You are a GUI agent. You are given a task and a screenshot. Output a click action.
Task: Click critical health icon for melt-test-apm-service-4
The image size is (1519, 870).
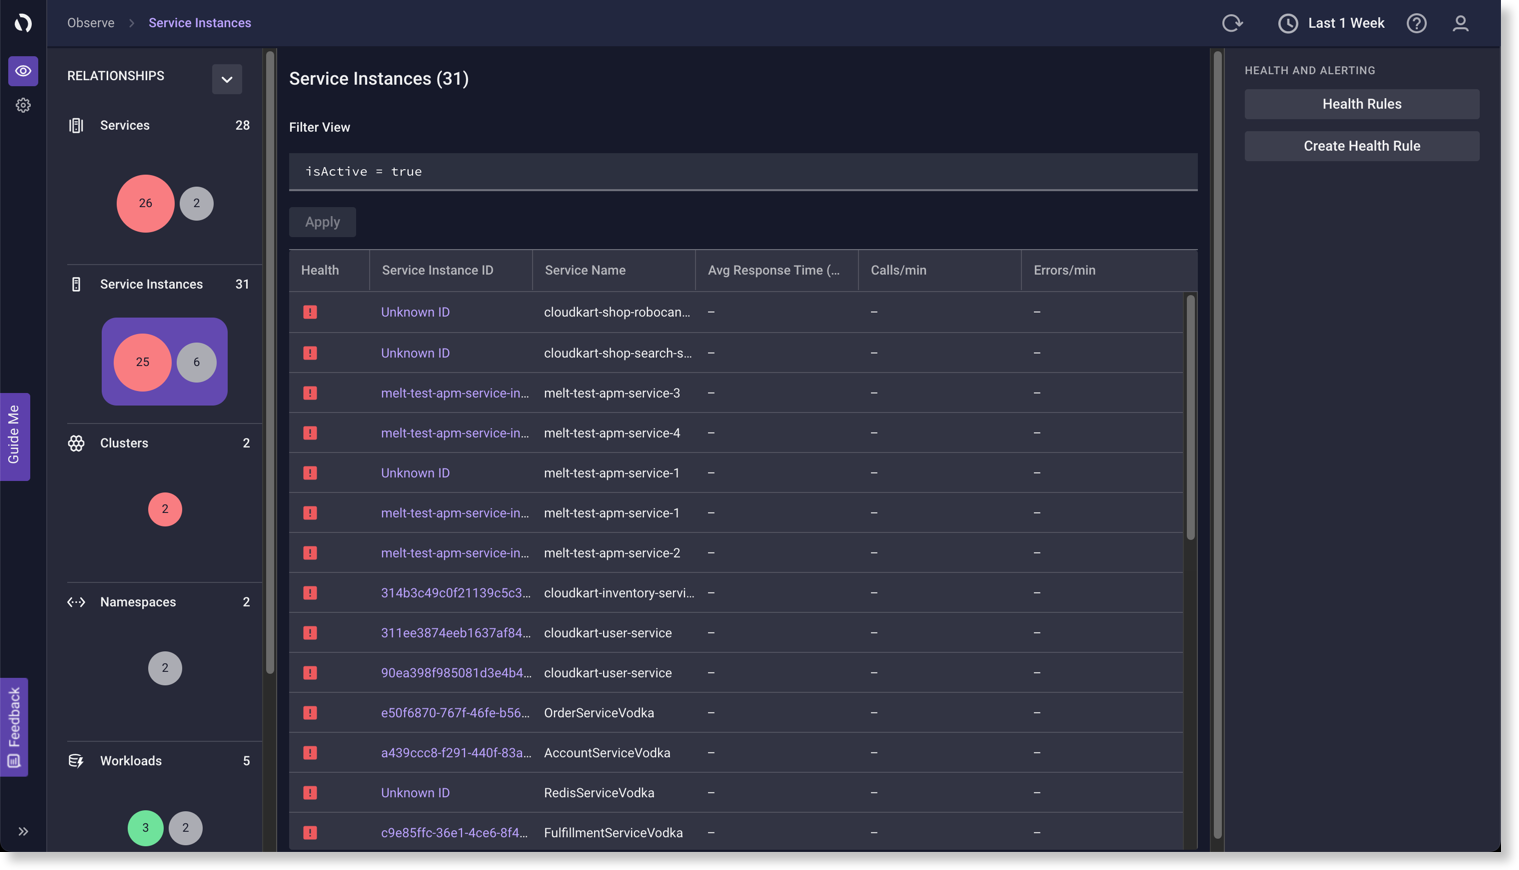pyautogui.click(x=310, y=433)
